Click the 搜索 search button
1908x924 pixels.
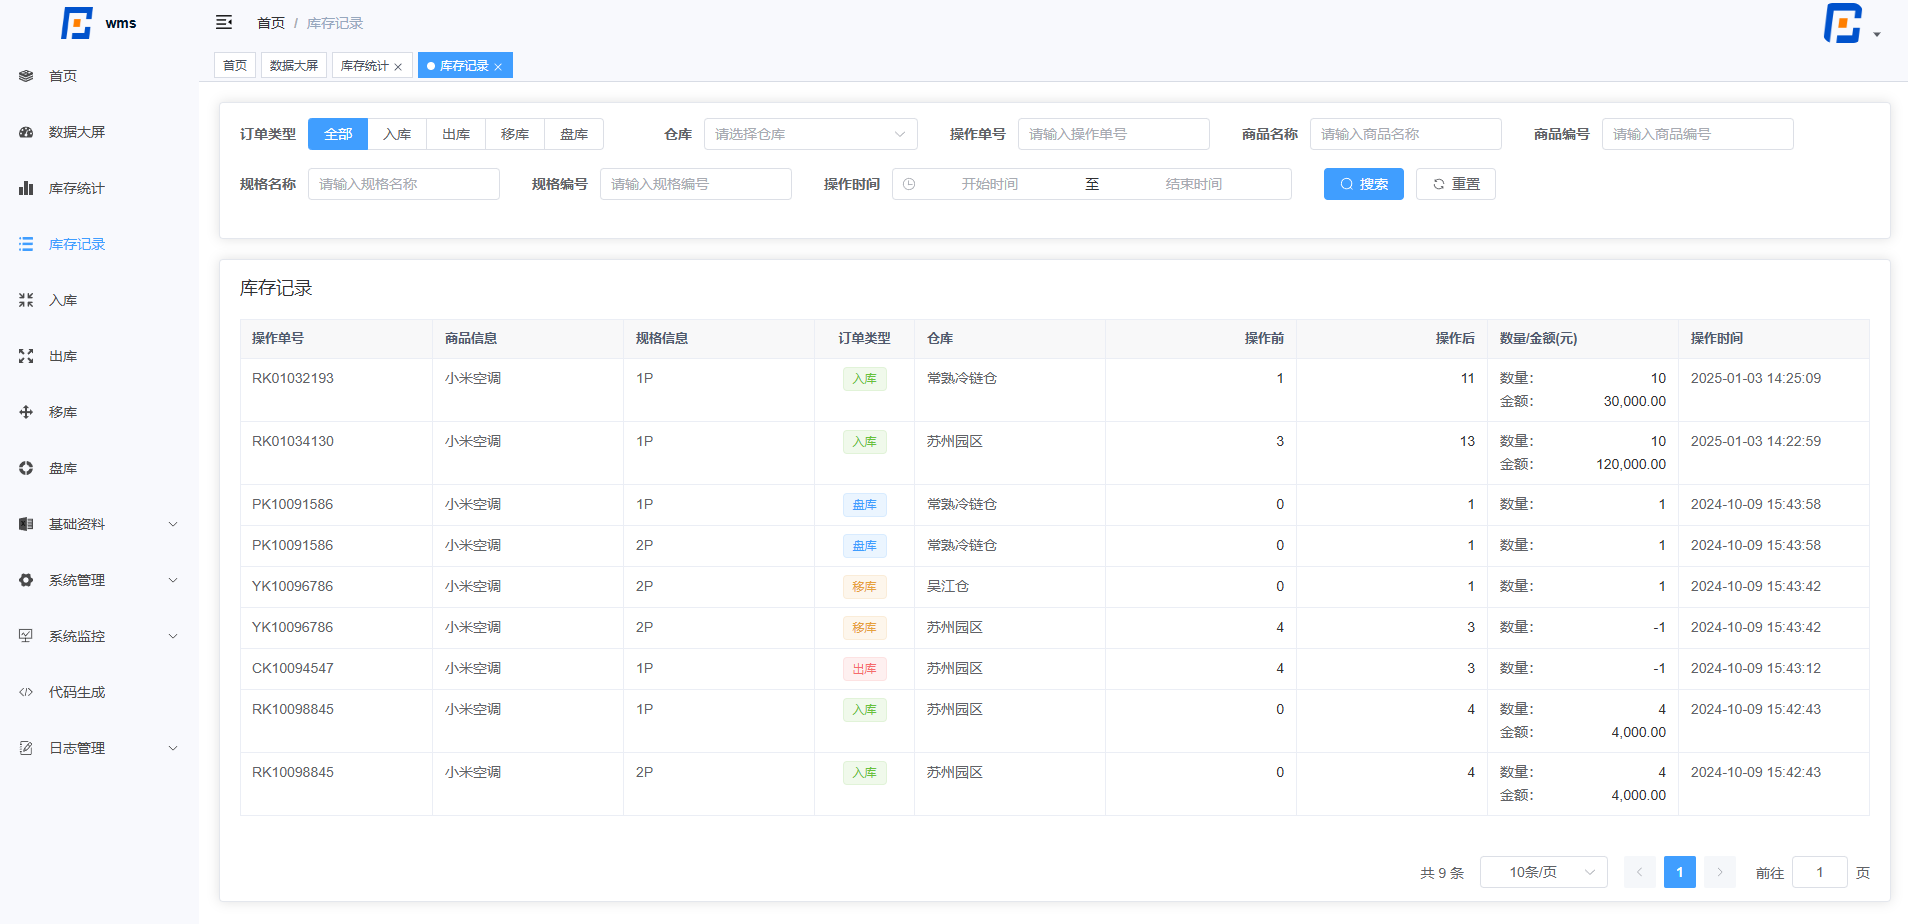point(1364,184)
